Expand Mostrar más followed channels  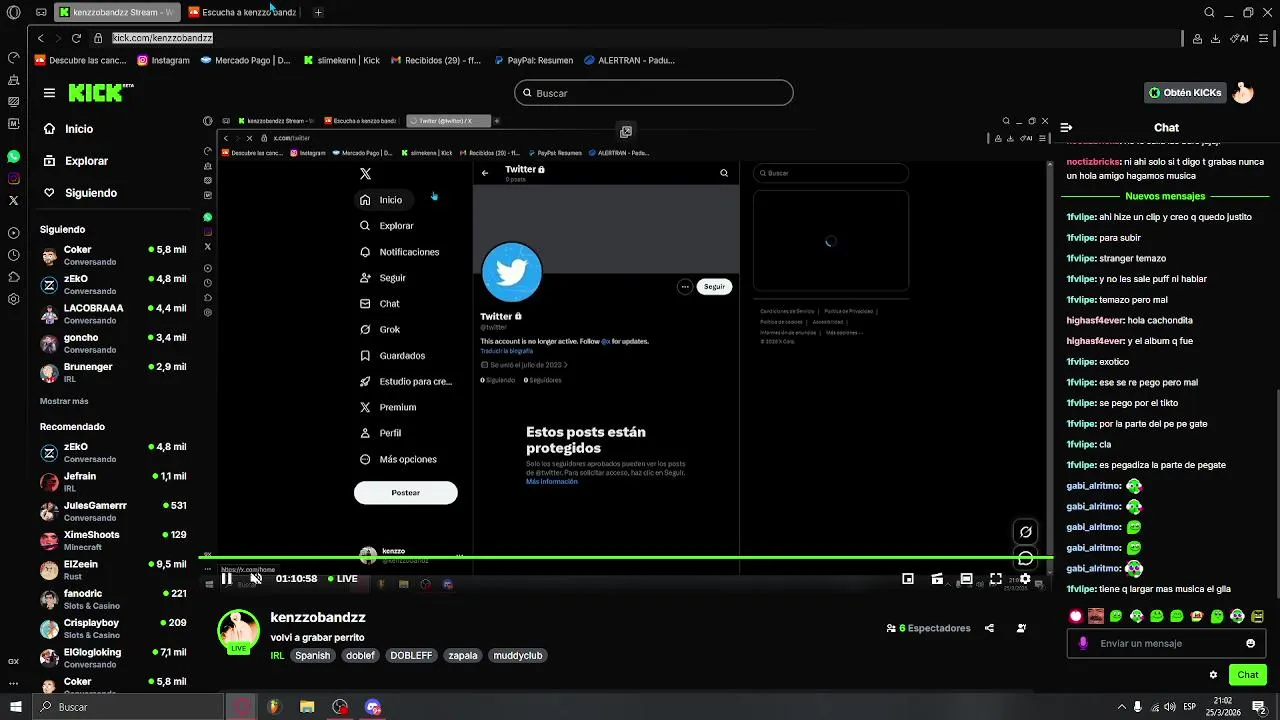click(x=64, y=401)
